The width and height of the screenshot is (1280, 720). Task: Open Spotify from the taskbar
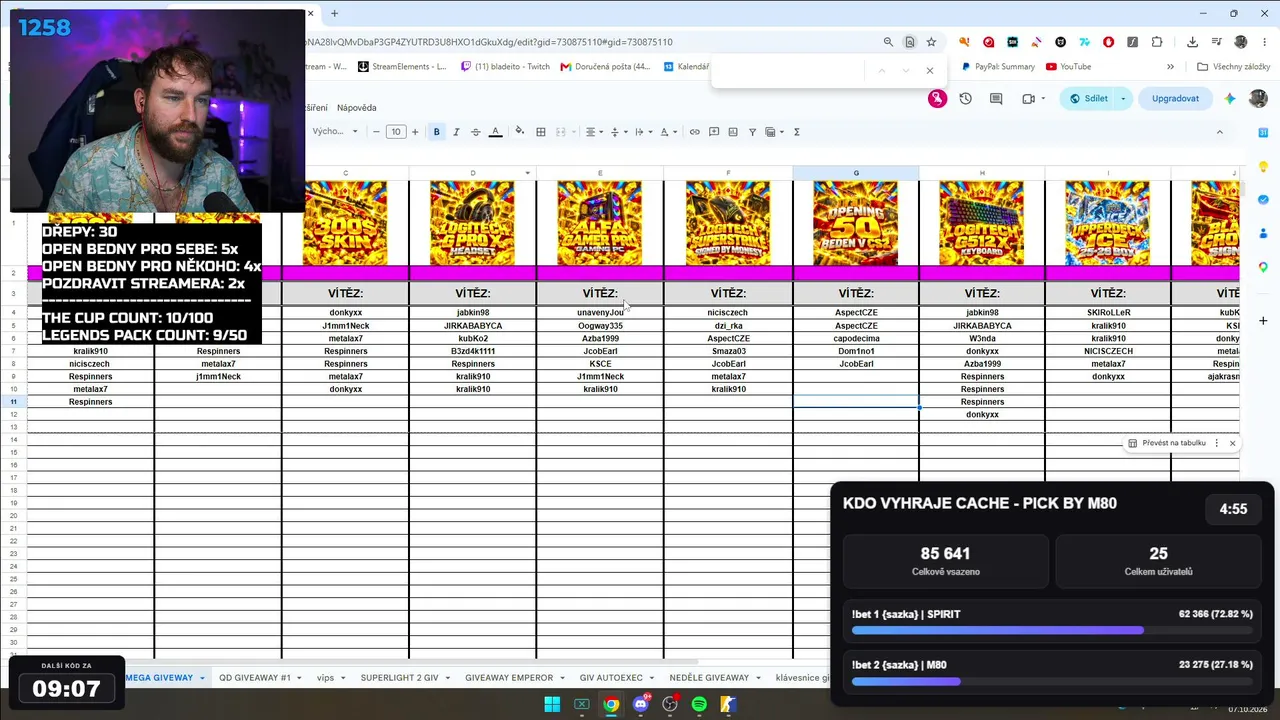point(699,704)
